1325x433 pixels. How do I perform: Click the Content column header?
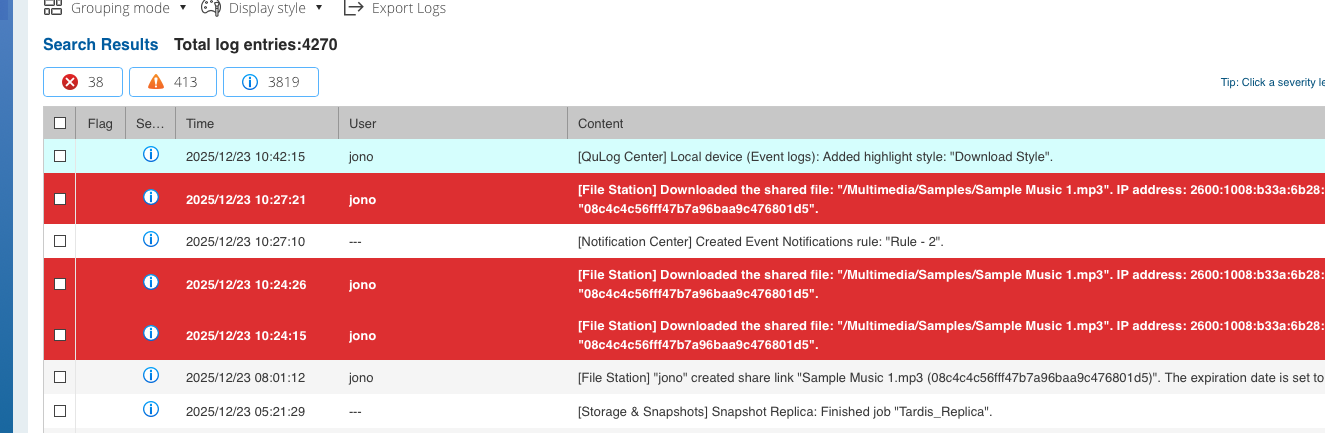pos(601,123)
